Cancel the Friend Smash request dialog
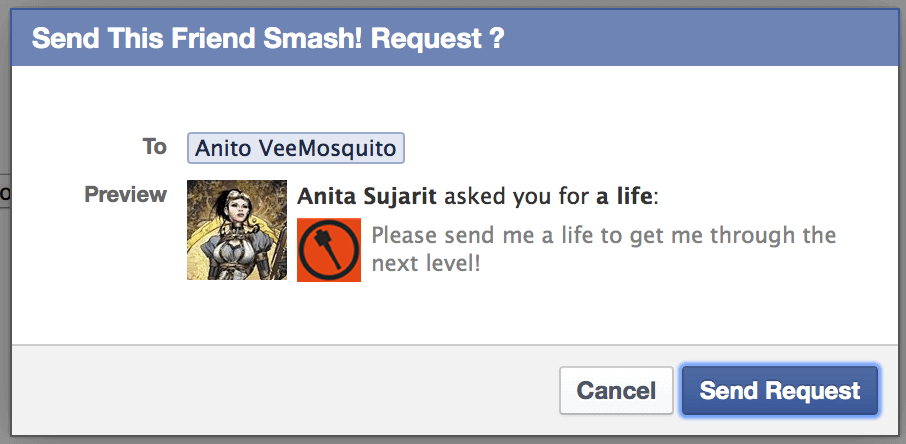Image resolution: width=906 pixels, height=444 pixels. [616, 391]
